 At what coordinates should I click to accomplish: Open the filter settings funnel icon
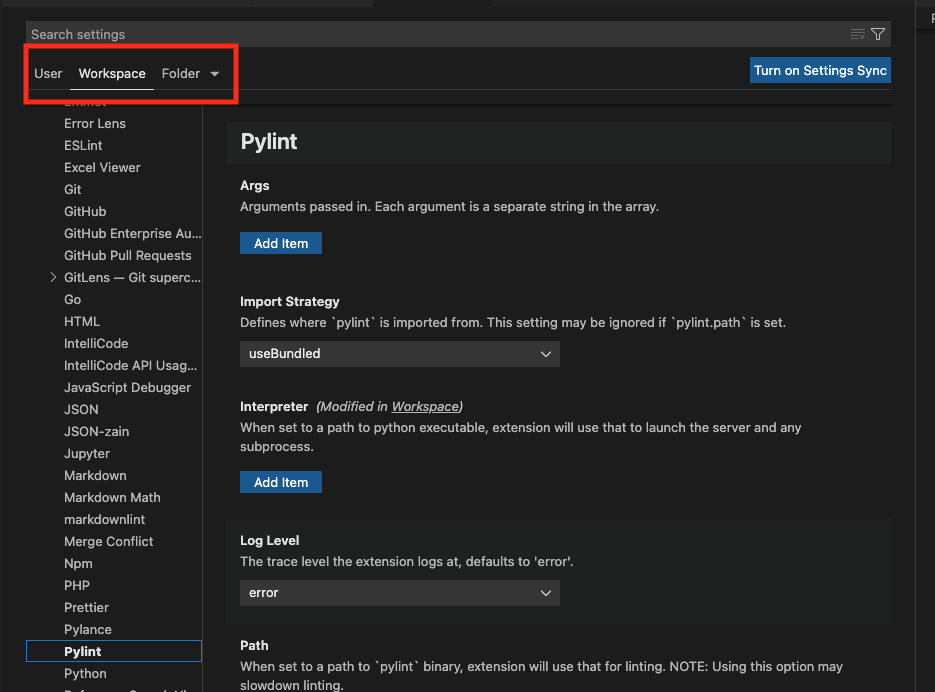coord(878,33)
